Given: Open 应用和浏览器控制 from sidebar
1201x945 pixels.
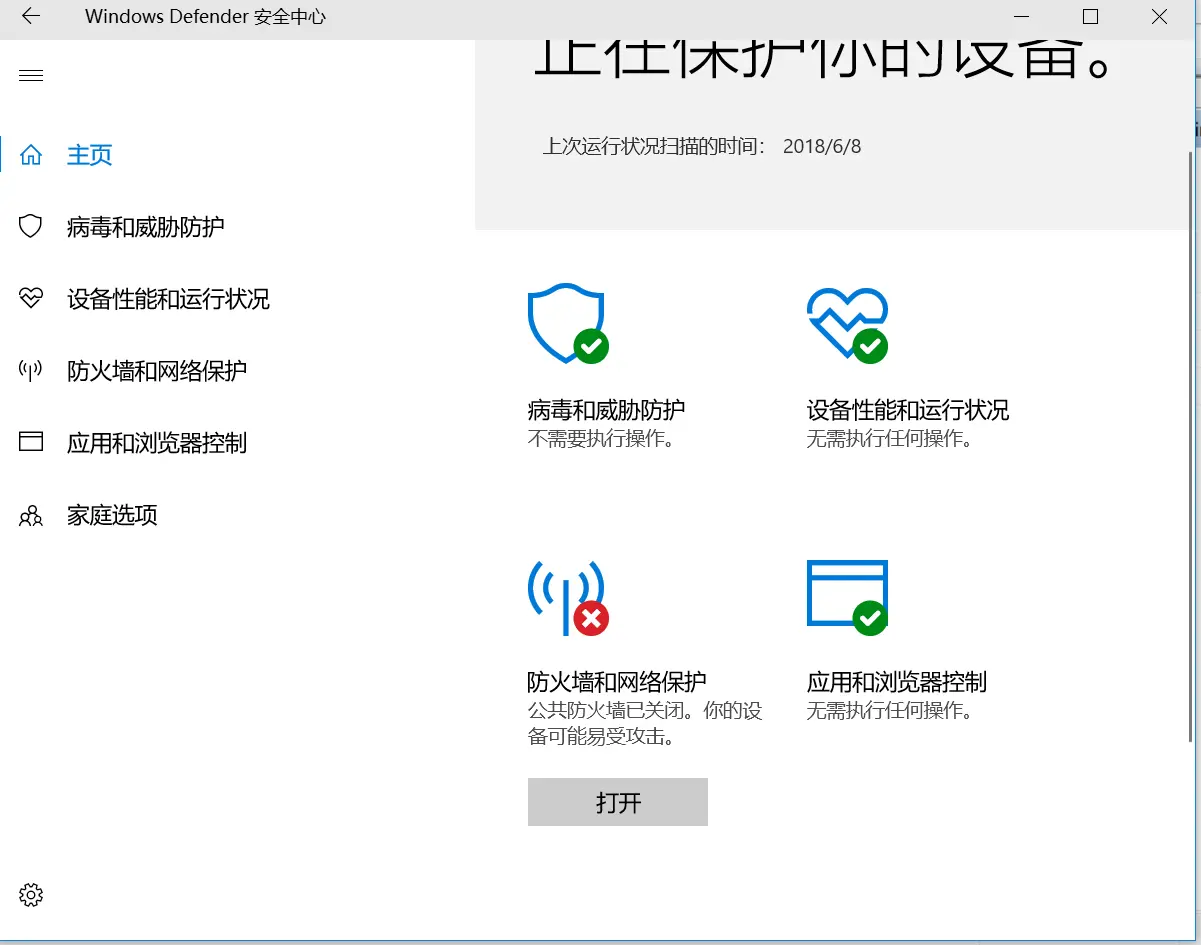Looking at the screenshot, I should click(x=157, y=443).
